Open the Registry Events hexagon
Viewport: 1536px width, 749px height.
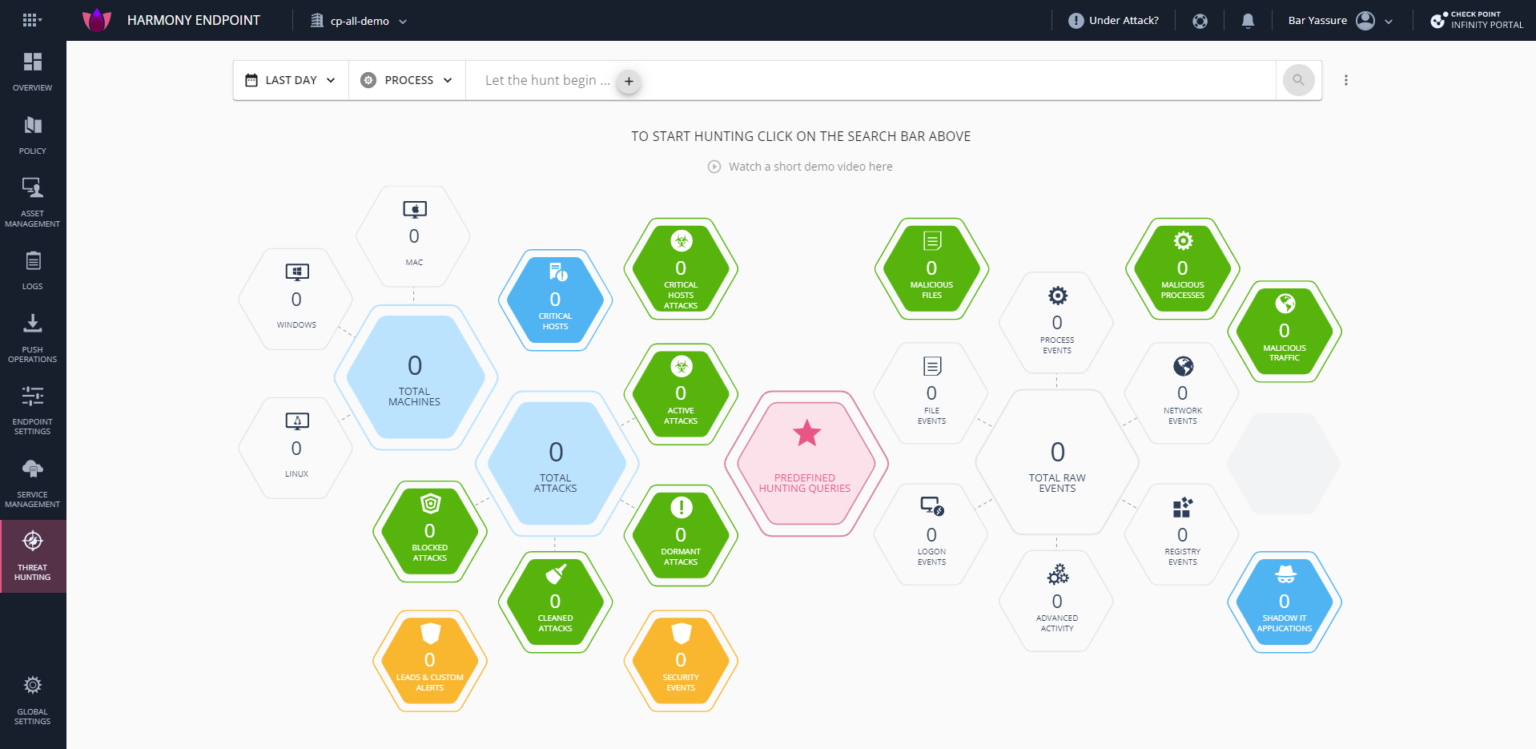click(1183, 534)
